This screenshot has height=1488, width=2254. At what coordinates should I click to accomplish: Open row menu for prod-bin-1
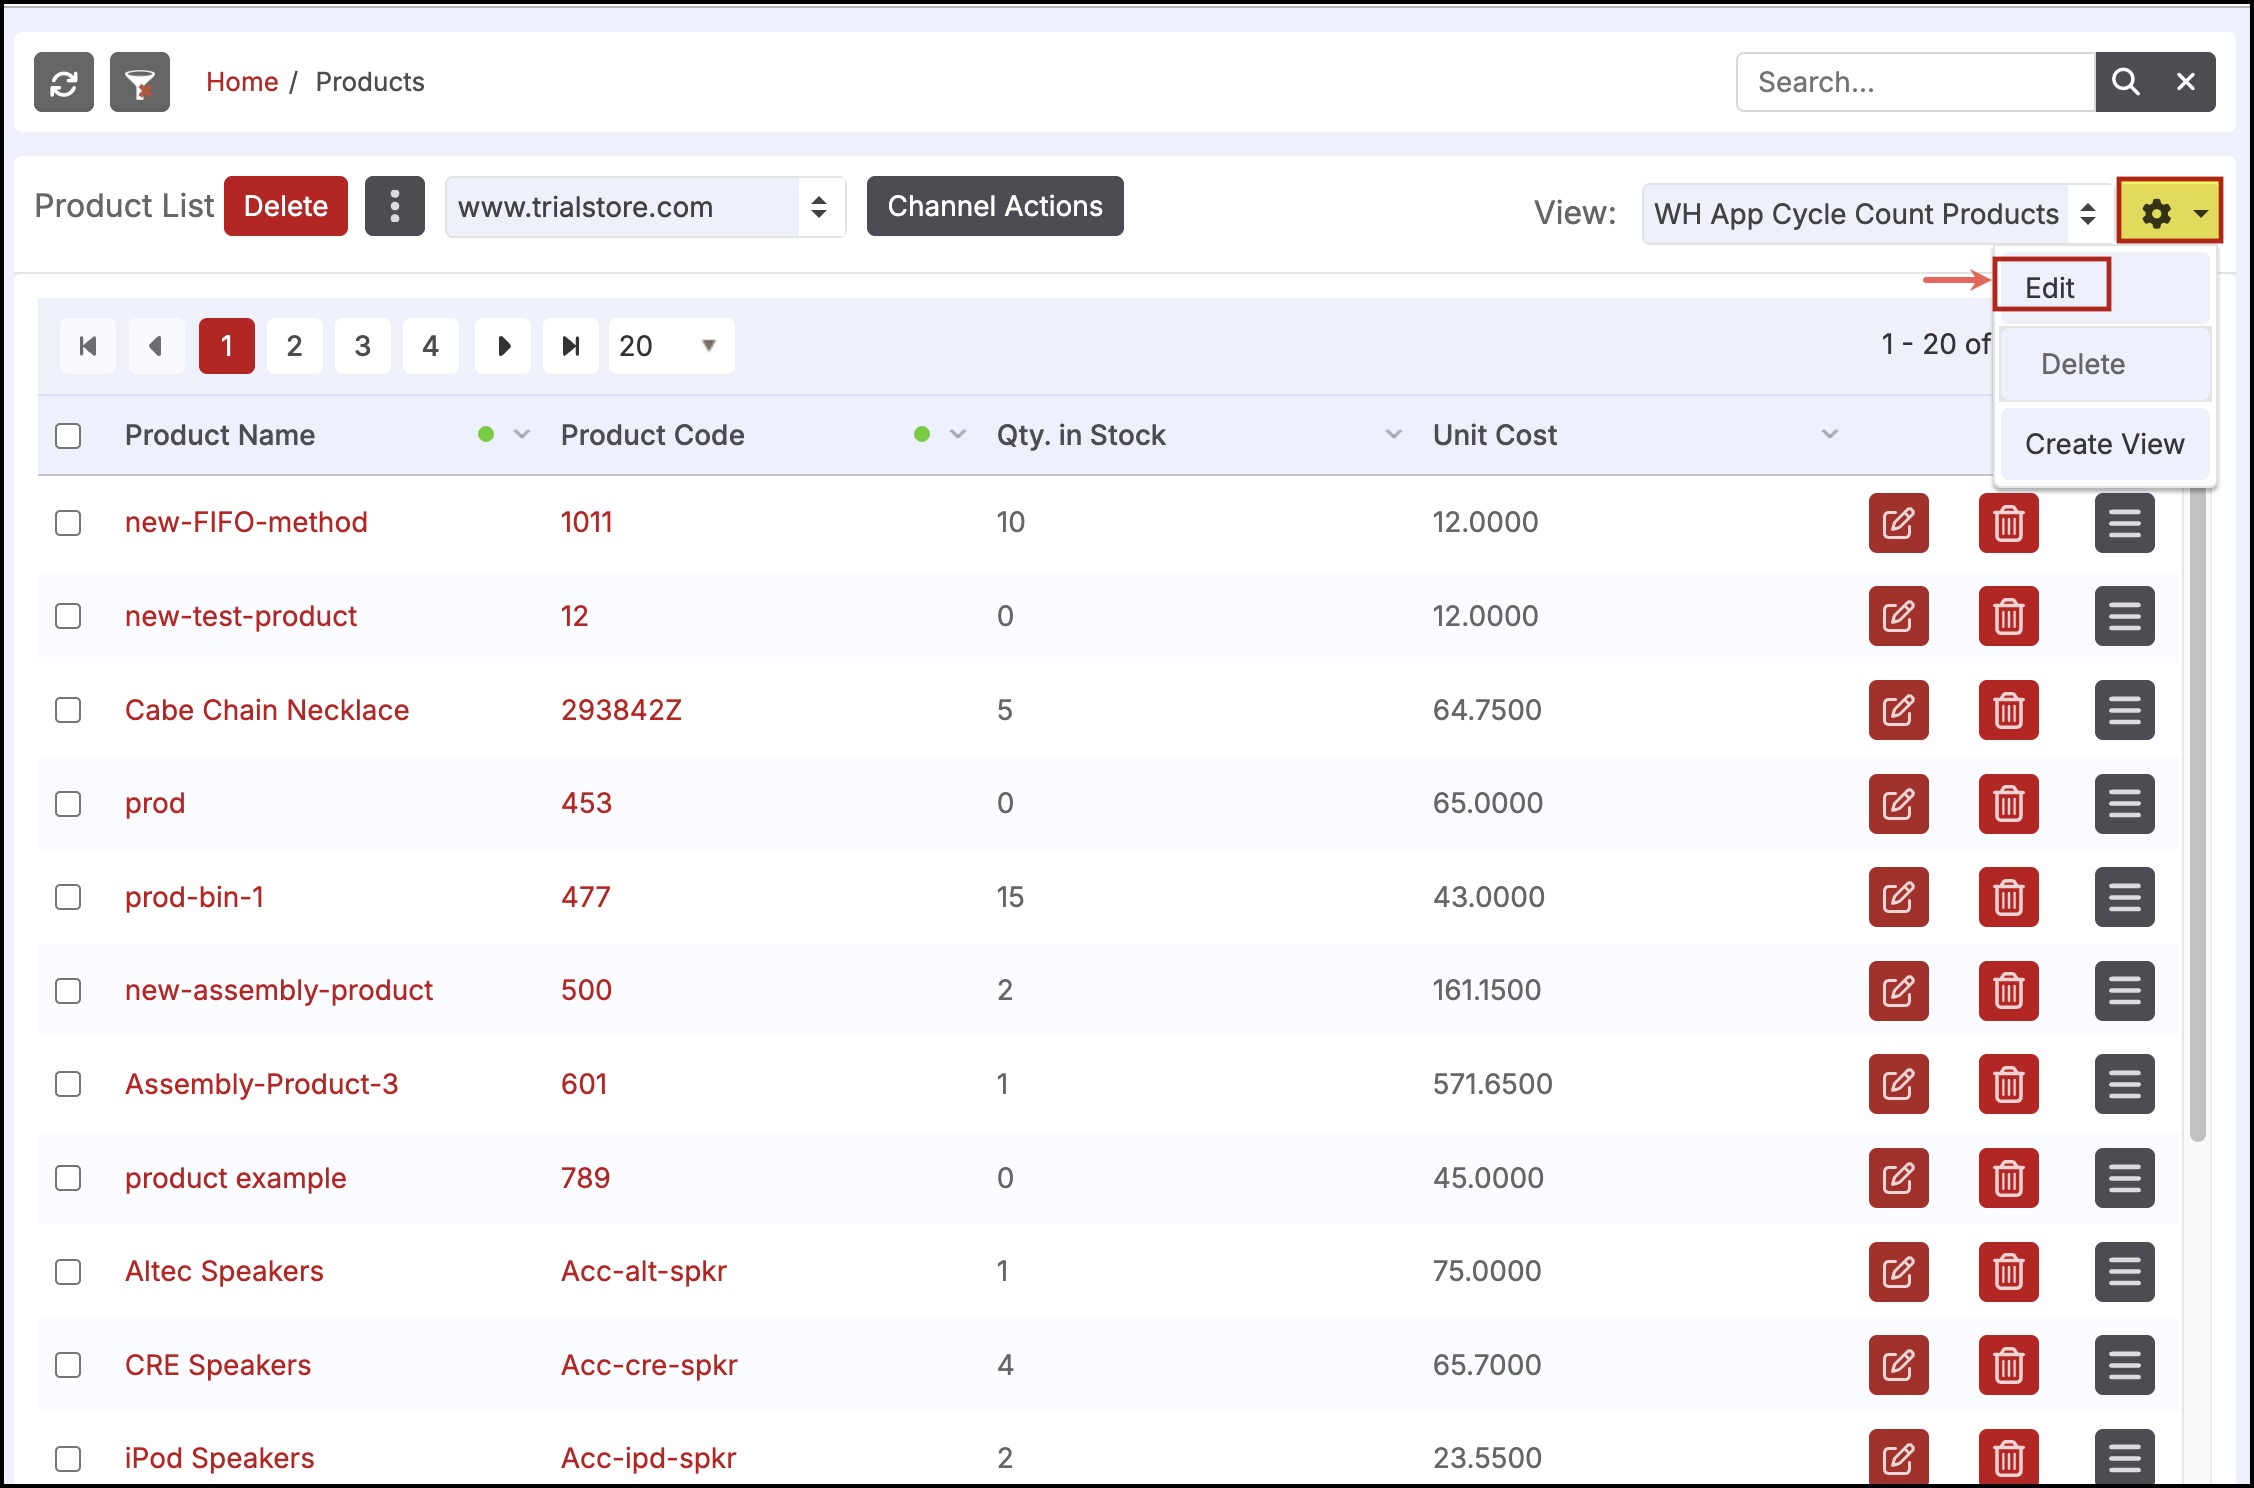[2124, 897]
